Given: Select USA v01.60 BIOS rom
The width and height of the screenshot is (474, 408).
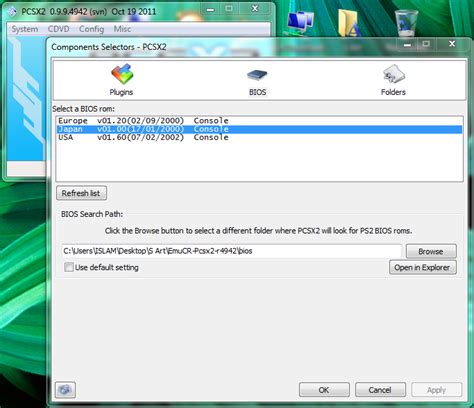Looking at the screenshot, I should [x=259, y=137].
